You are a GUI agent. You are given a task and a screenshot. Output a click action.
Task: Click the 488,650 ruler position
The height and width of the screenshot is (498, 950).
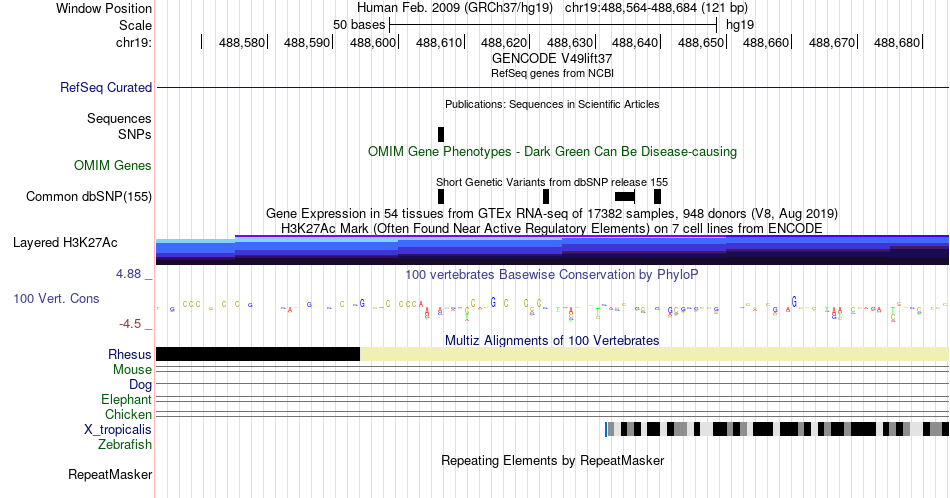[701, 42]
